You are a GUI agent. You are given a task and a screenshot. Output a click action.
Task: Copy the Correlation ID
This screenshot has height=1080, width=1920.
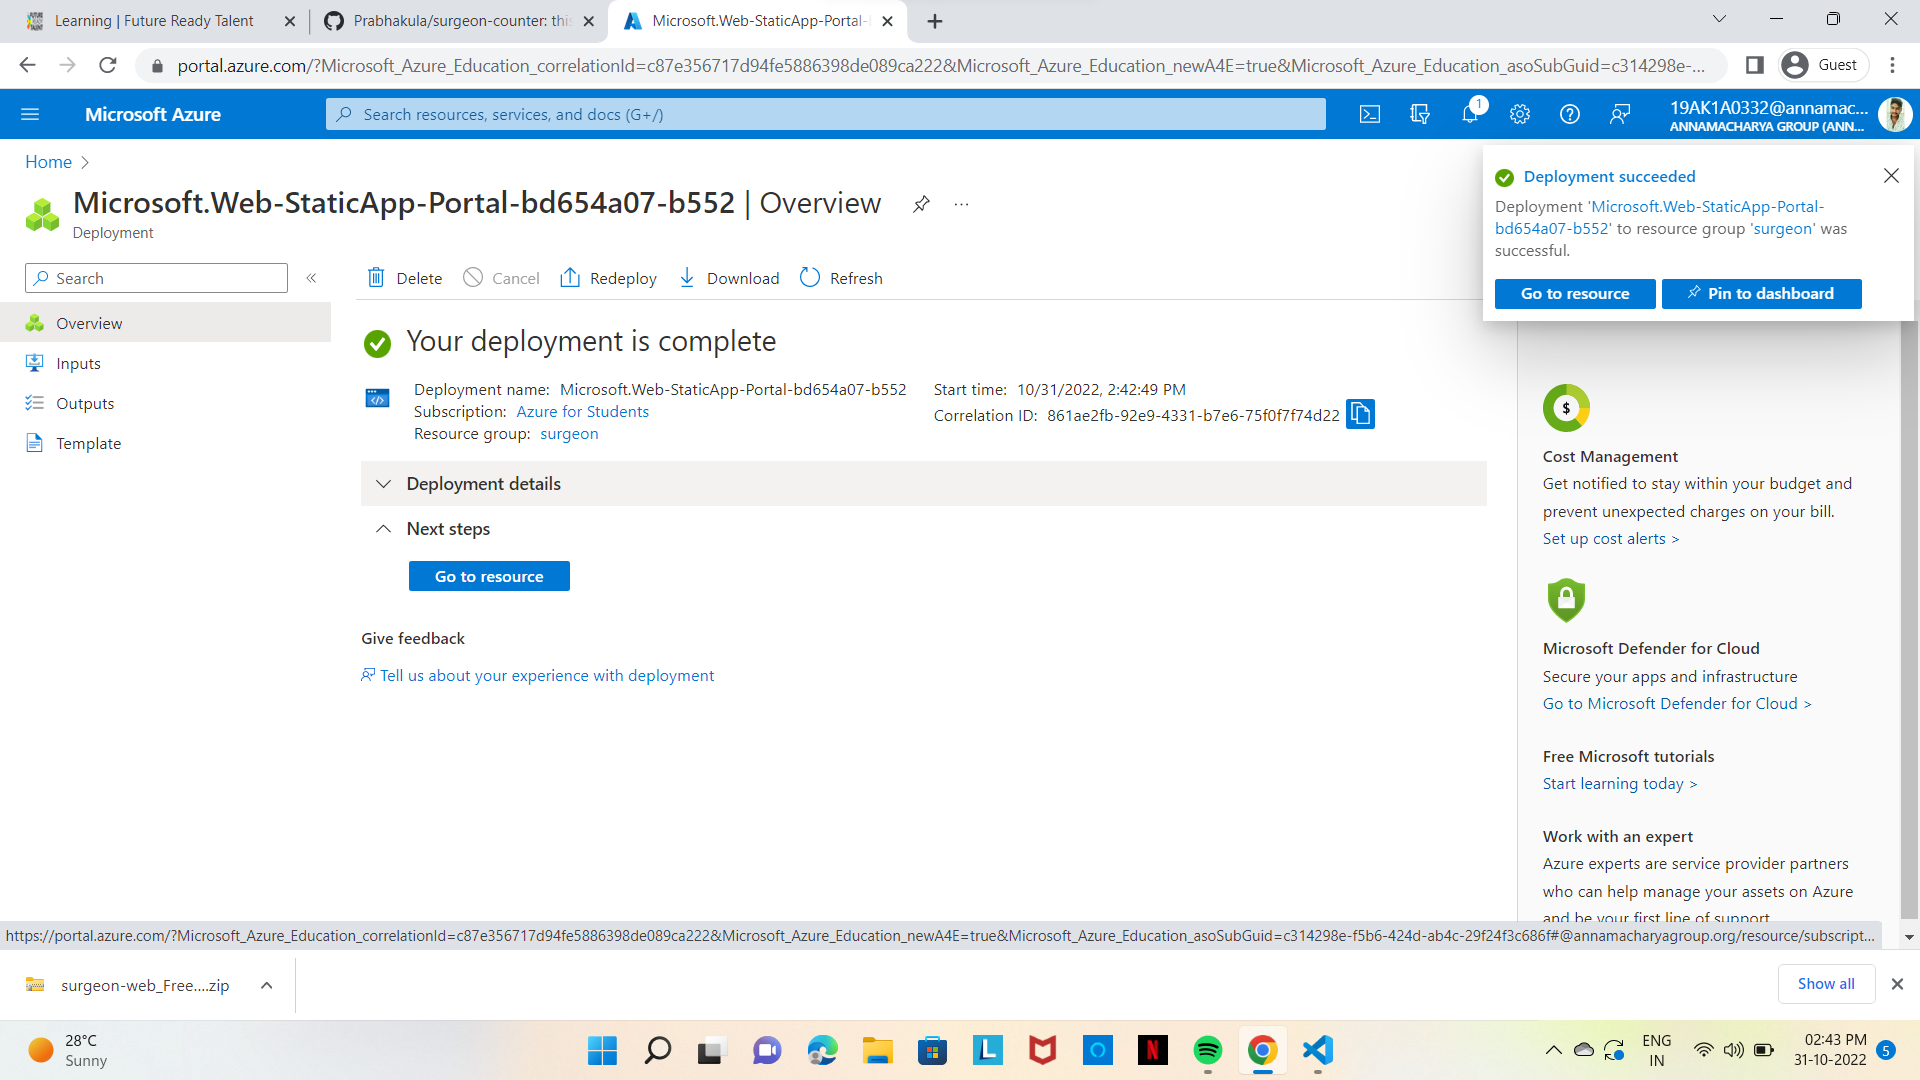1360,414
